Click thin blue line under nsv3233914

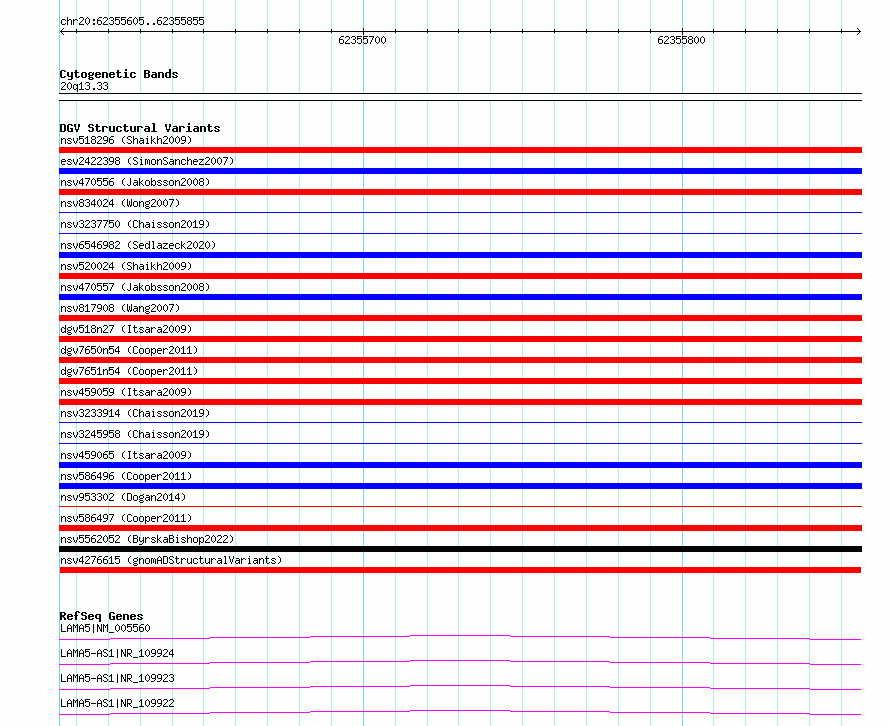[460, 422]
